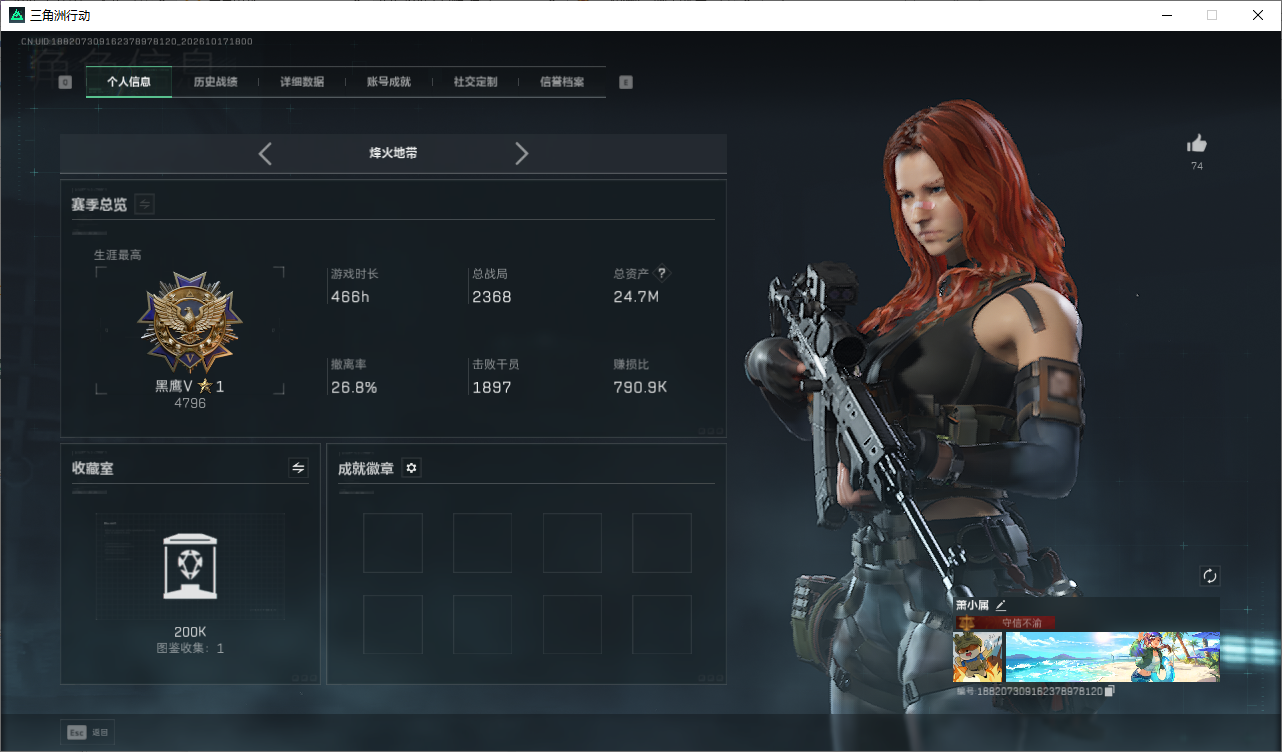This screenshot has height=752, width=1282.
Task: Click the thumbs-up like icon
Action: [x=1197, y=144]
